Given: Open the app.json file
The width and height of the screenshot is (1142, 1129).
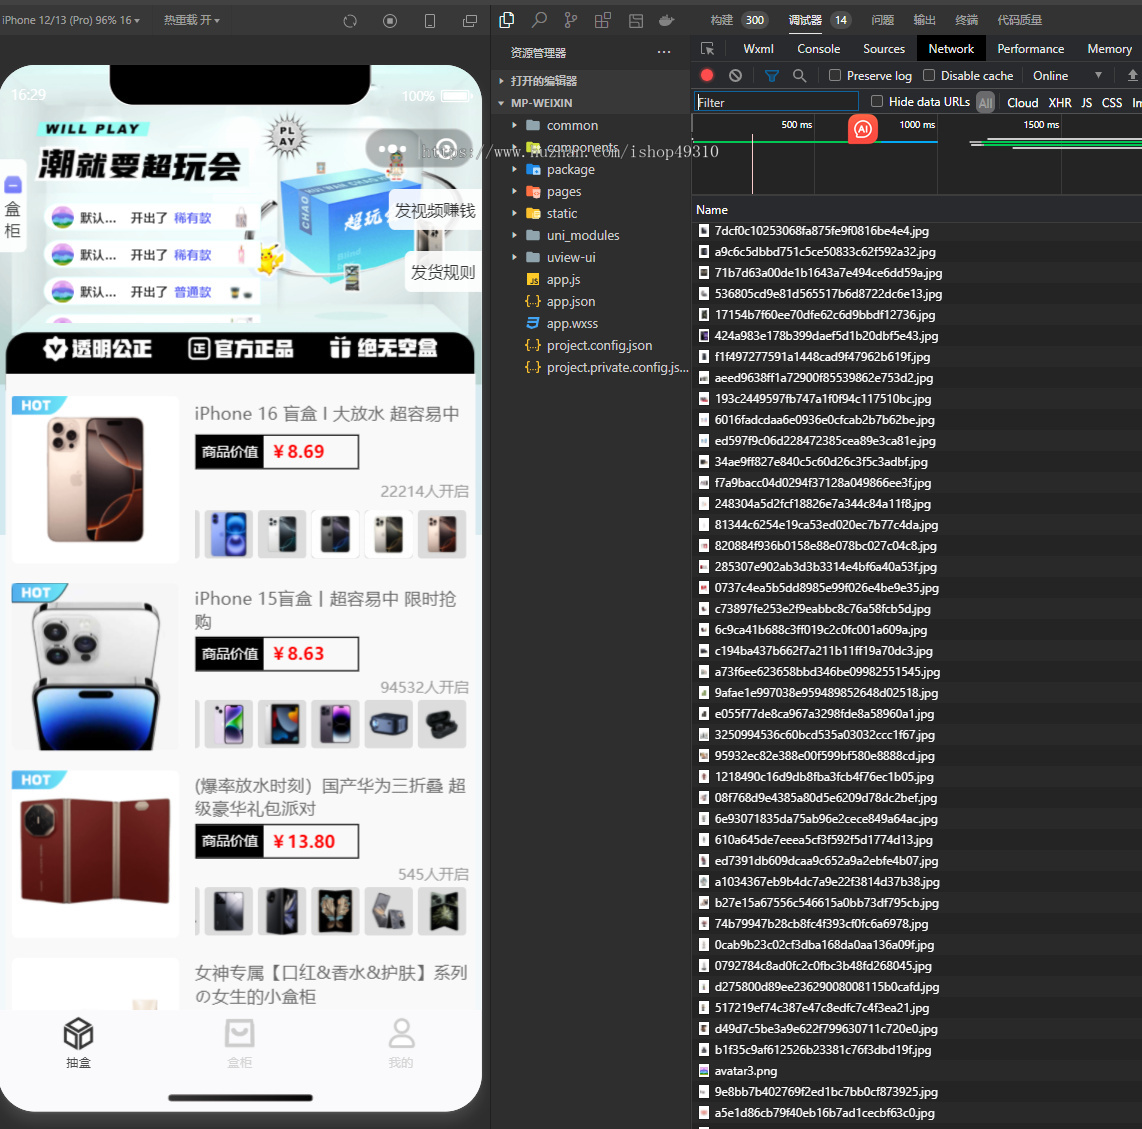Looking at the screenshot, I should (x=571, y=302).
